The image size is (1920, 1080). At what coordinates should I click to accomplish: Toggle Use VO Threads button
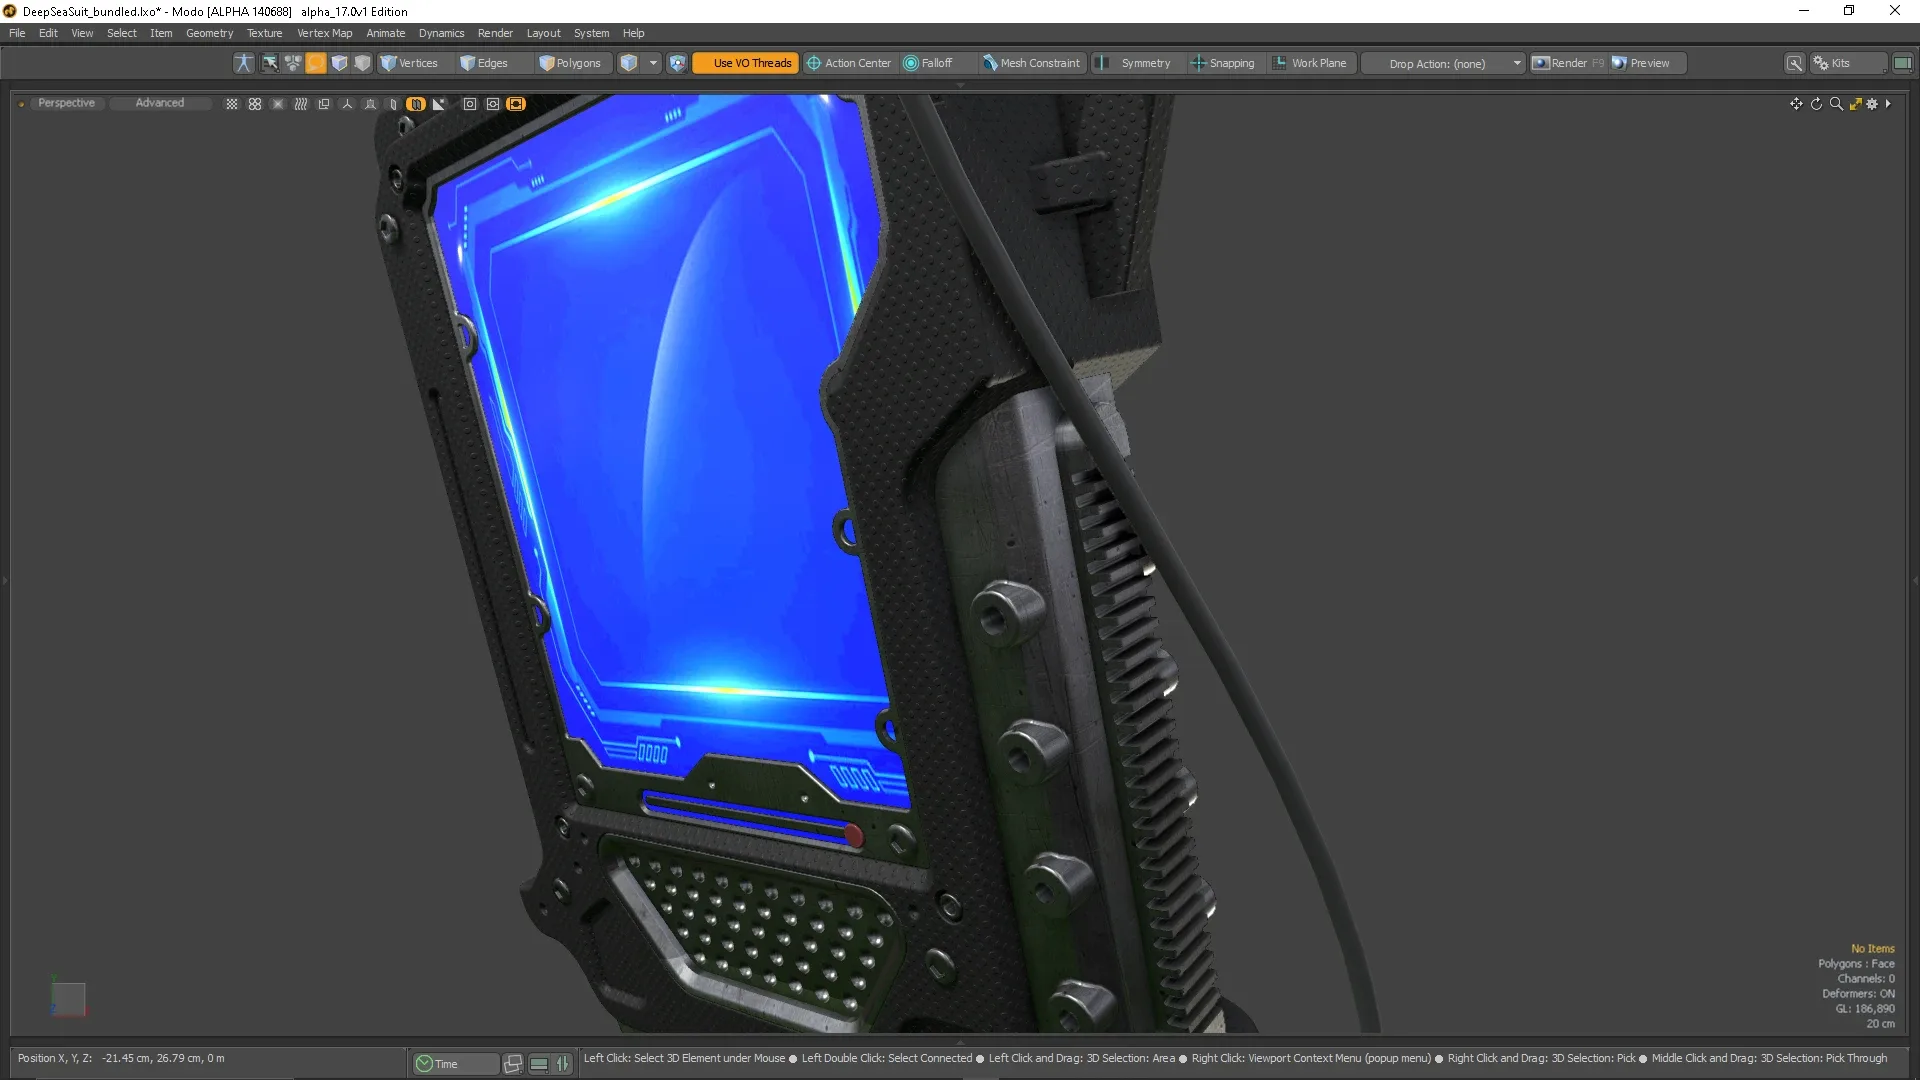pyautogui.click(x=745, y=63)
